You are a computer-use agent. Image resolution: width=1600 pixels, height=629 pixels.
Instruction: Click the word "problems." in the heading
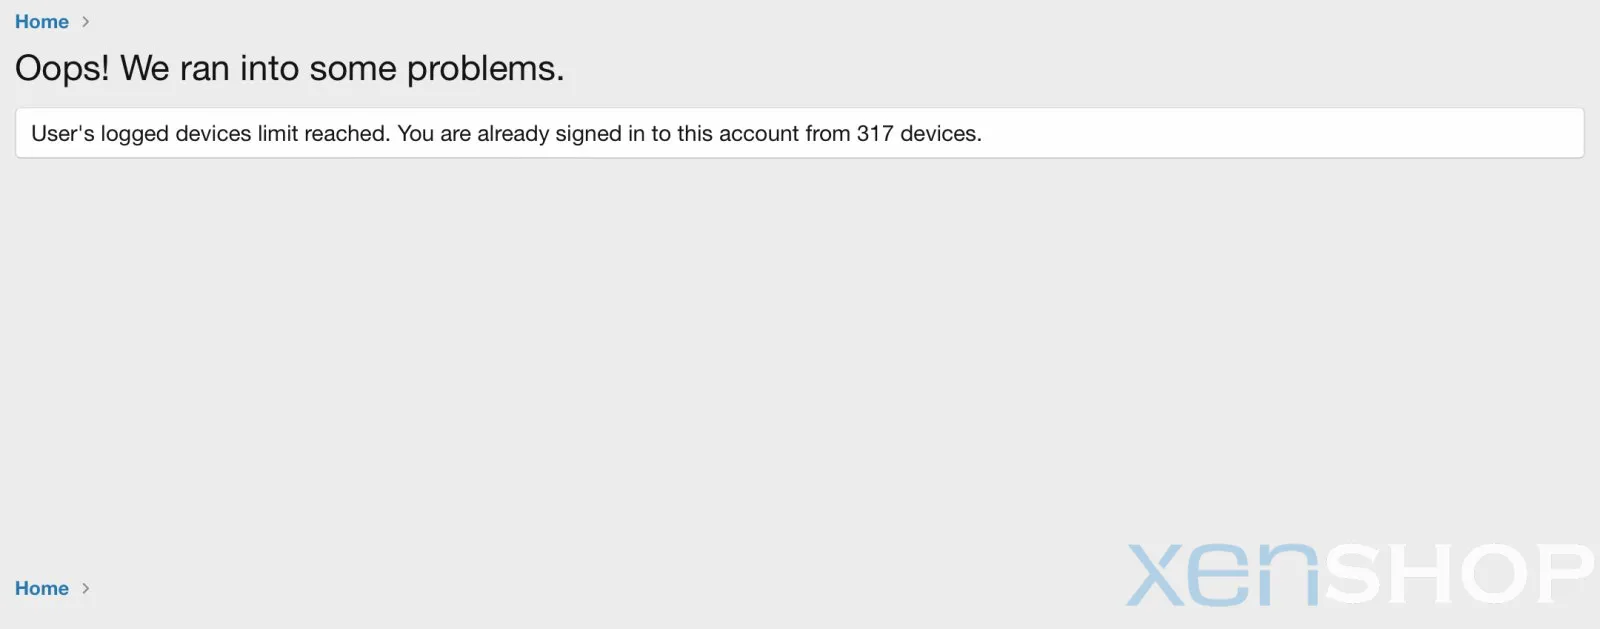coord(485,69)
